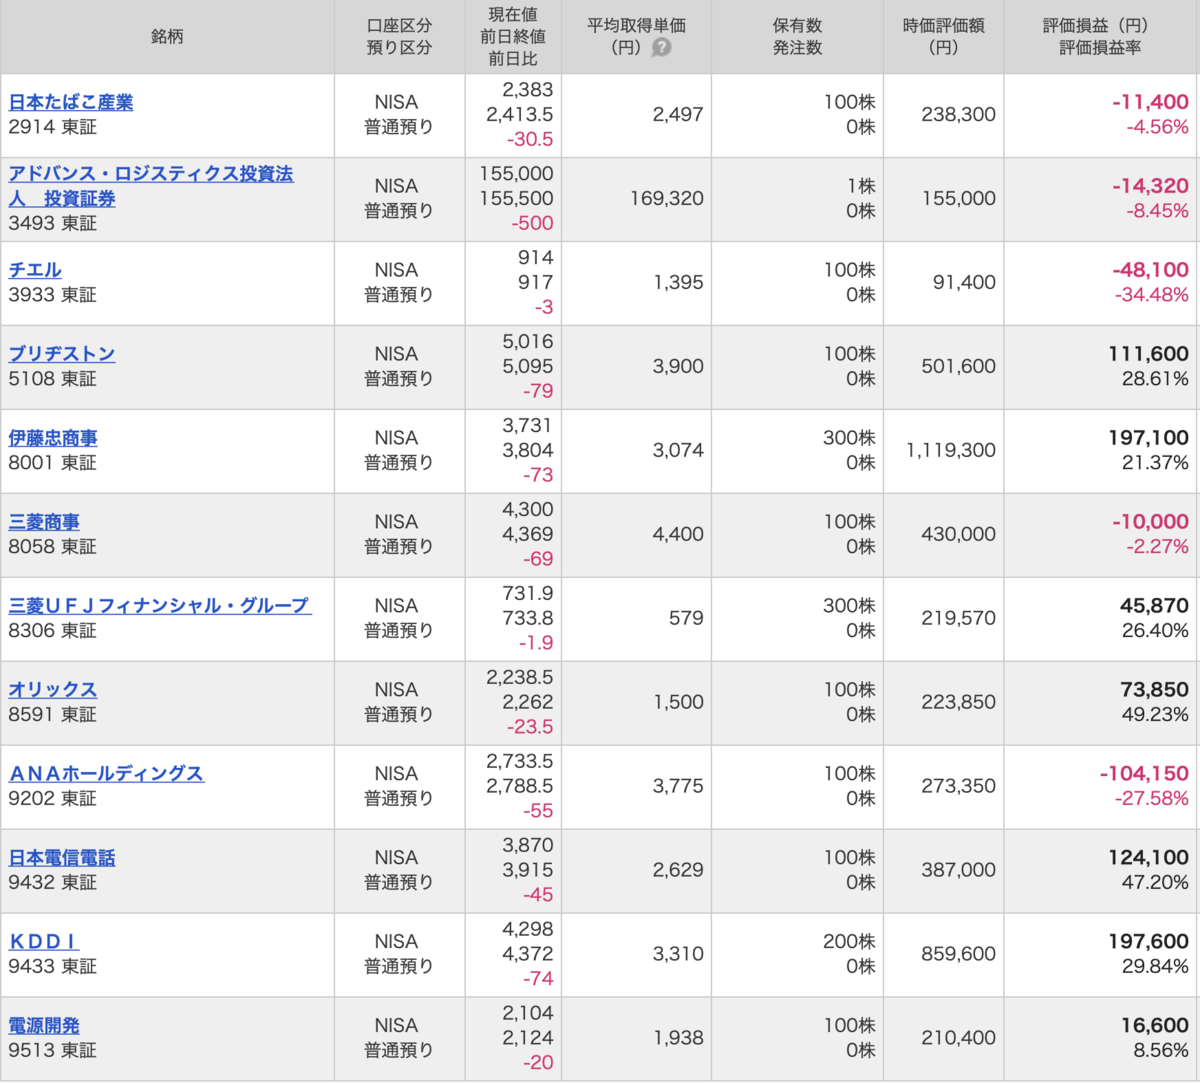Open the ブリヂストン stock link
Image resolution: width=1200 pixels, height=1083 pixels.
pos(62,354)
